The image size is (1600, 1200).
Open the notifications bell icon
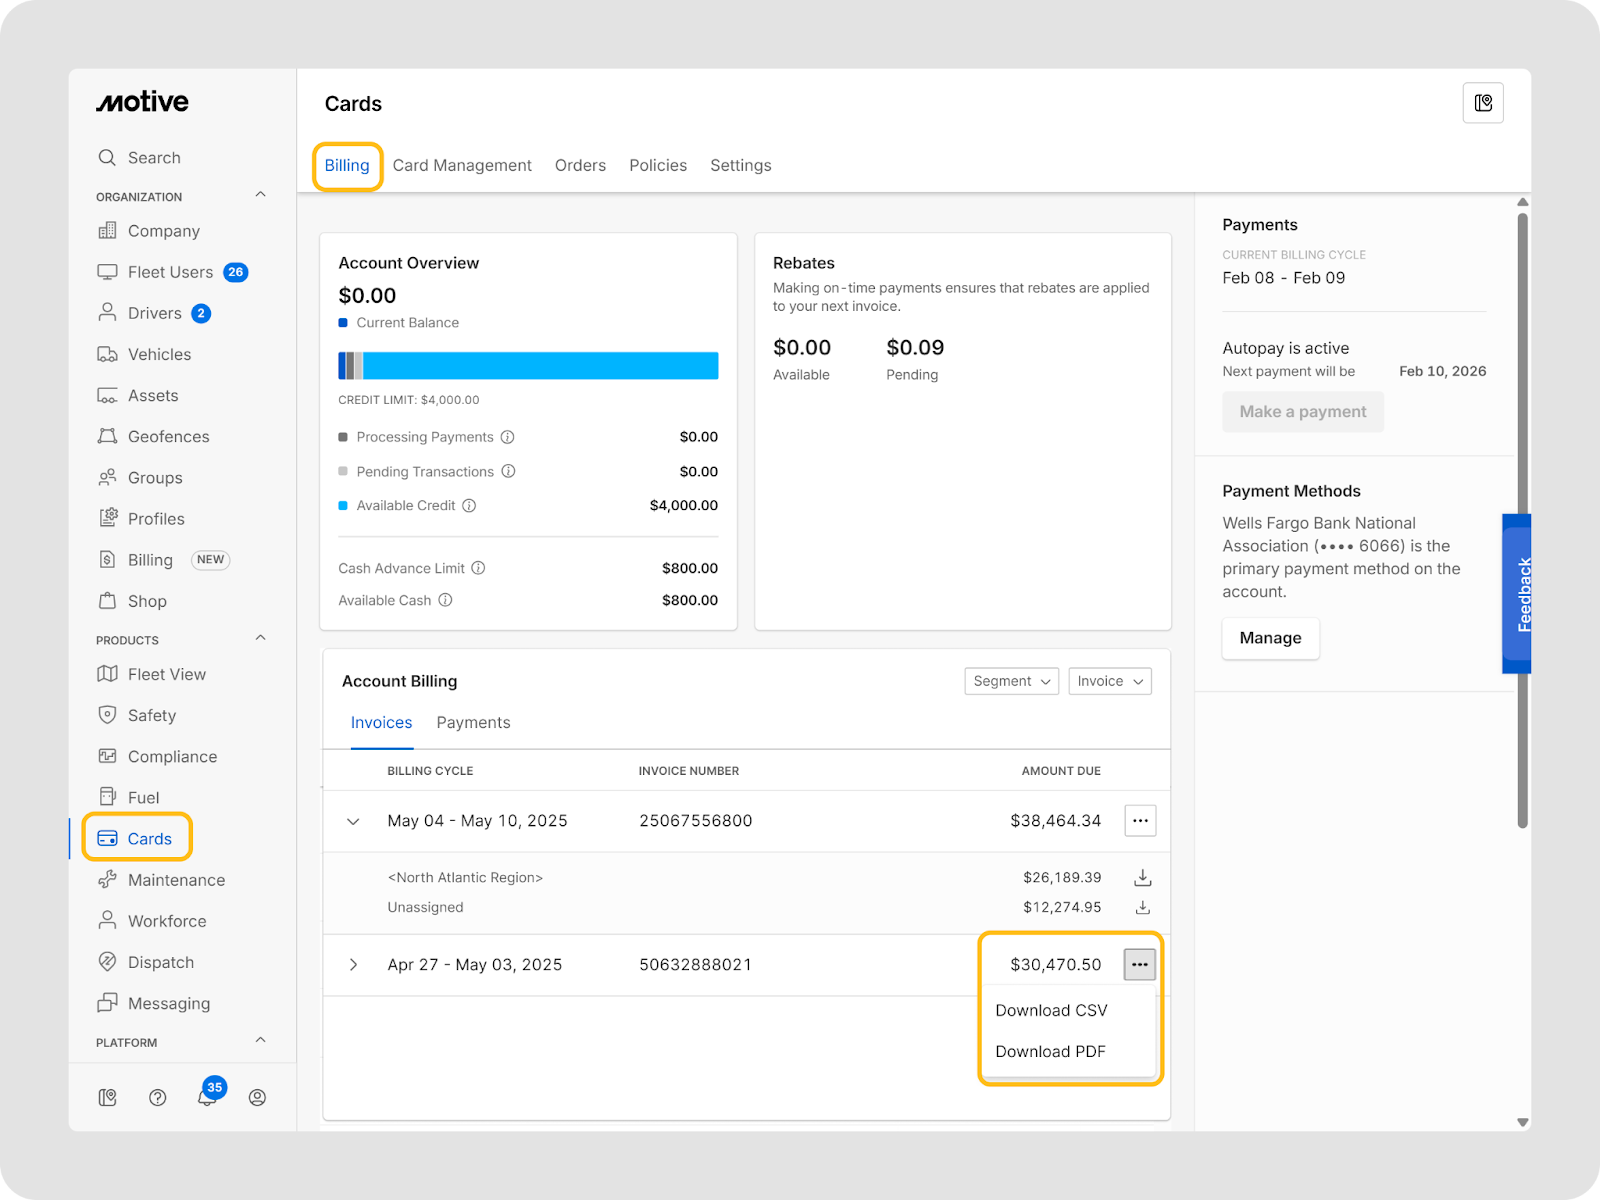(x=207, y=1097)
